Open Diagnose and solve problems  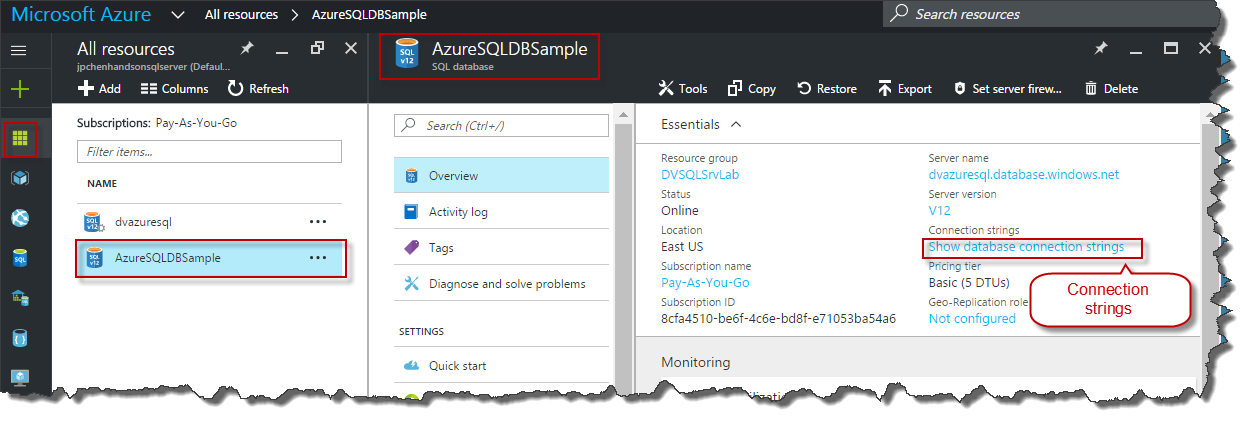(x=501, y=284)
